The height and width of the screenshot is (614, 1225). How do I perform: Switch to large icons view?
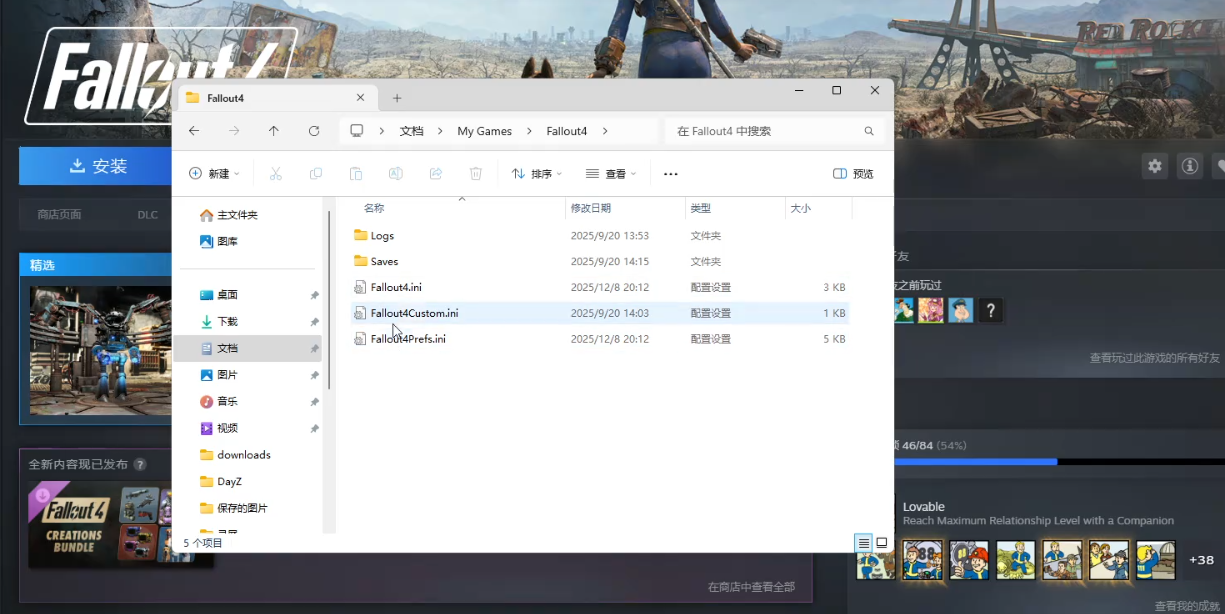pyautogui.click(x=882, y=543)
